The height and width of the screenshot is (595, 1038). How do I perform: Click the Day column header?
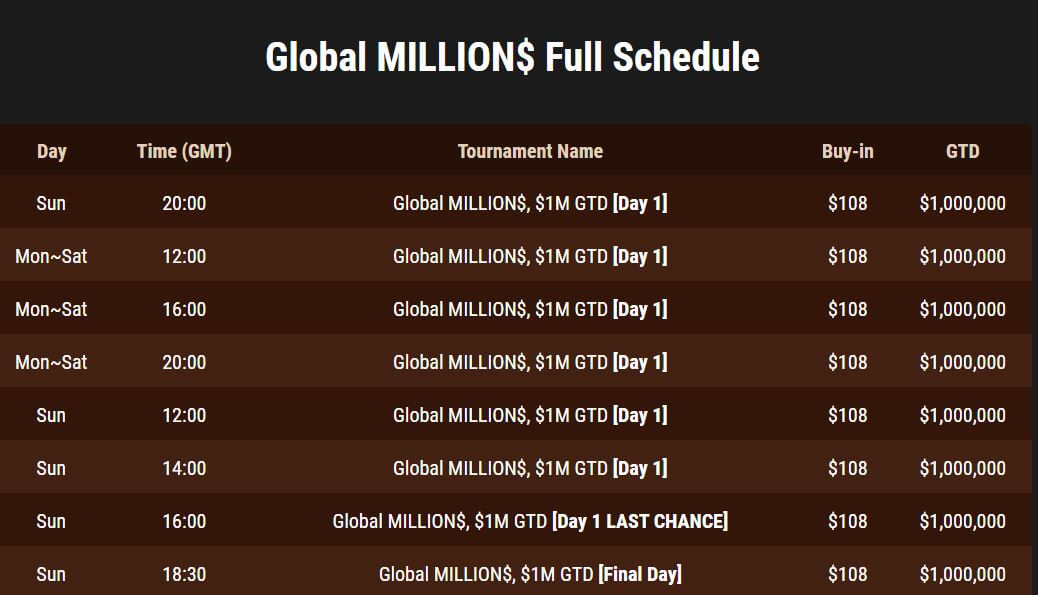coord(51,151)
